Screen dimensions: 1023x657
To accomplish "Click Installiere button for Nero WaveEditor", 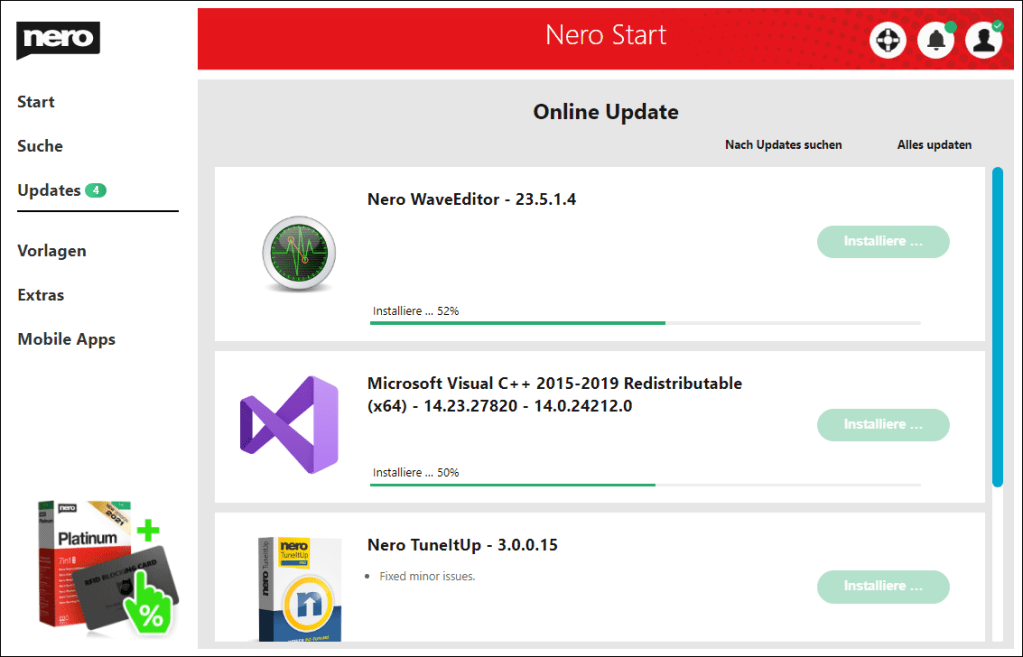I will [882, 241].
